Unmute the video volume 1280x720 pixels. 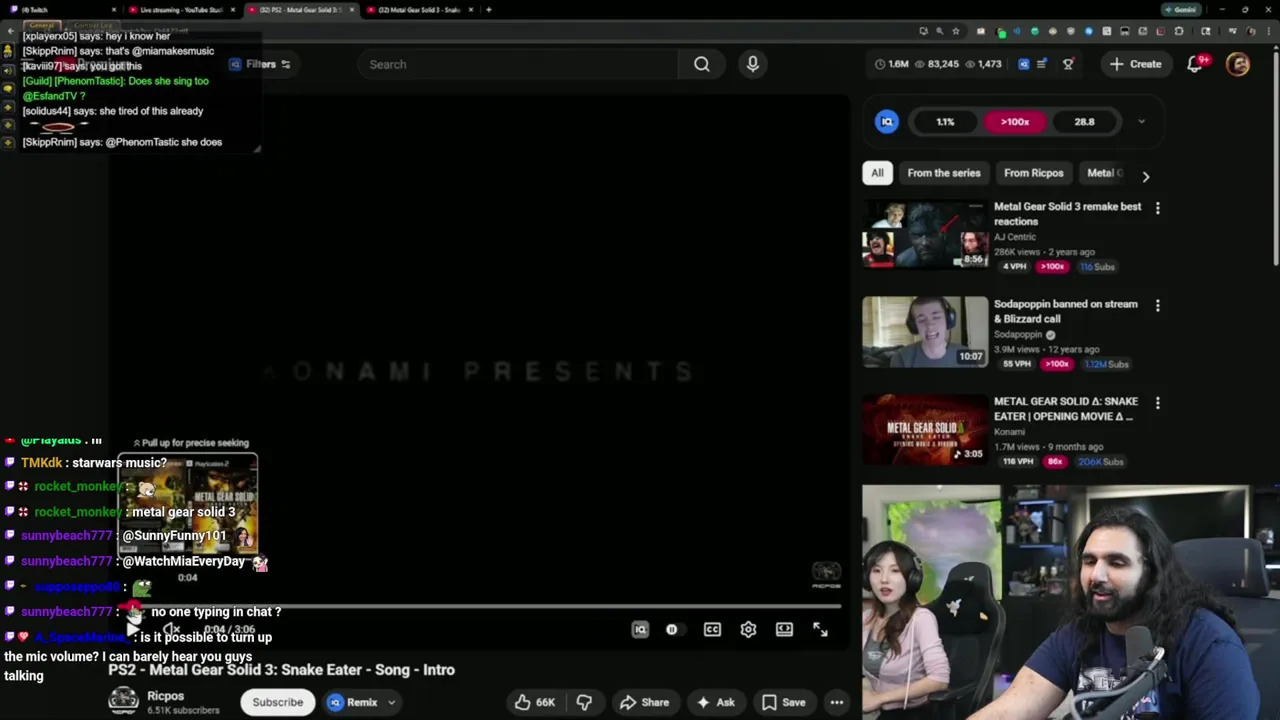[x=172, y=630]
